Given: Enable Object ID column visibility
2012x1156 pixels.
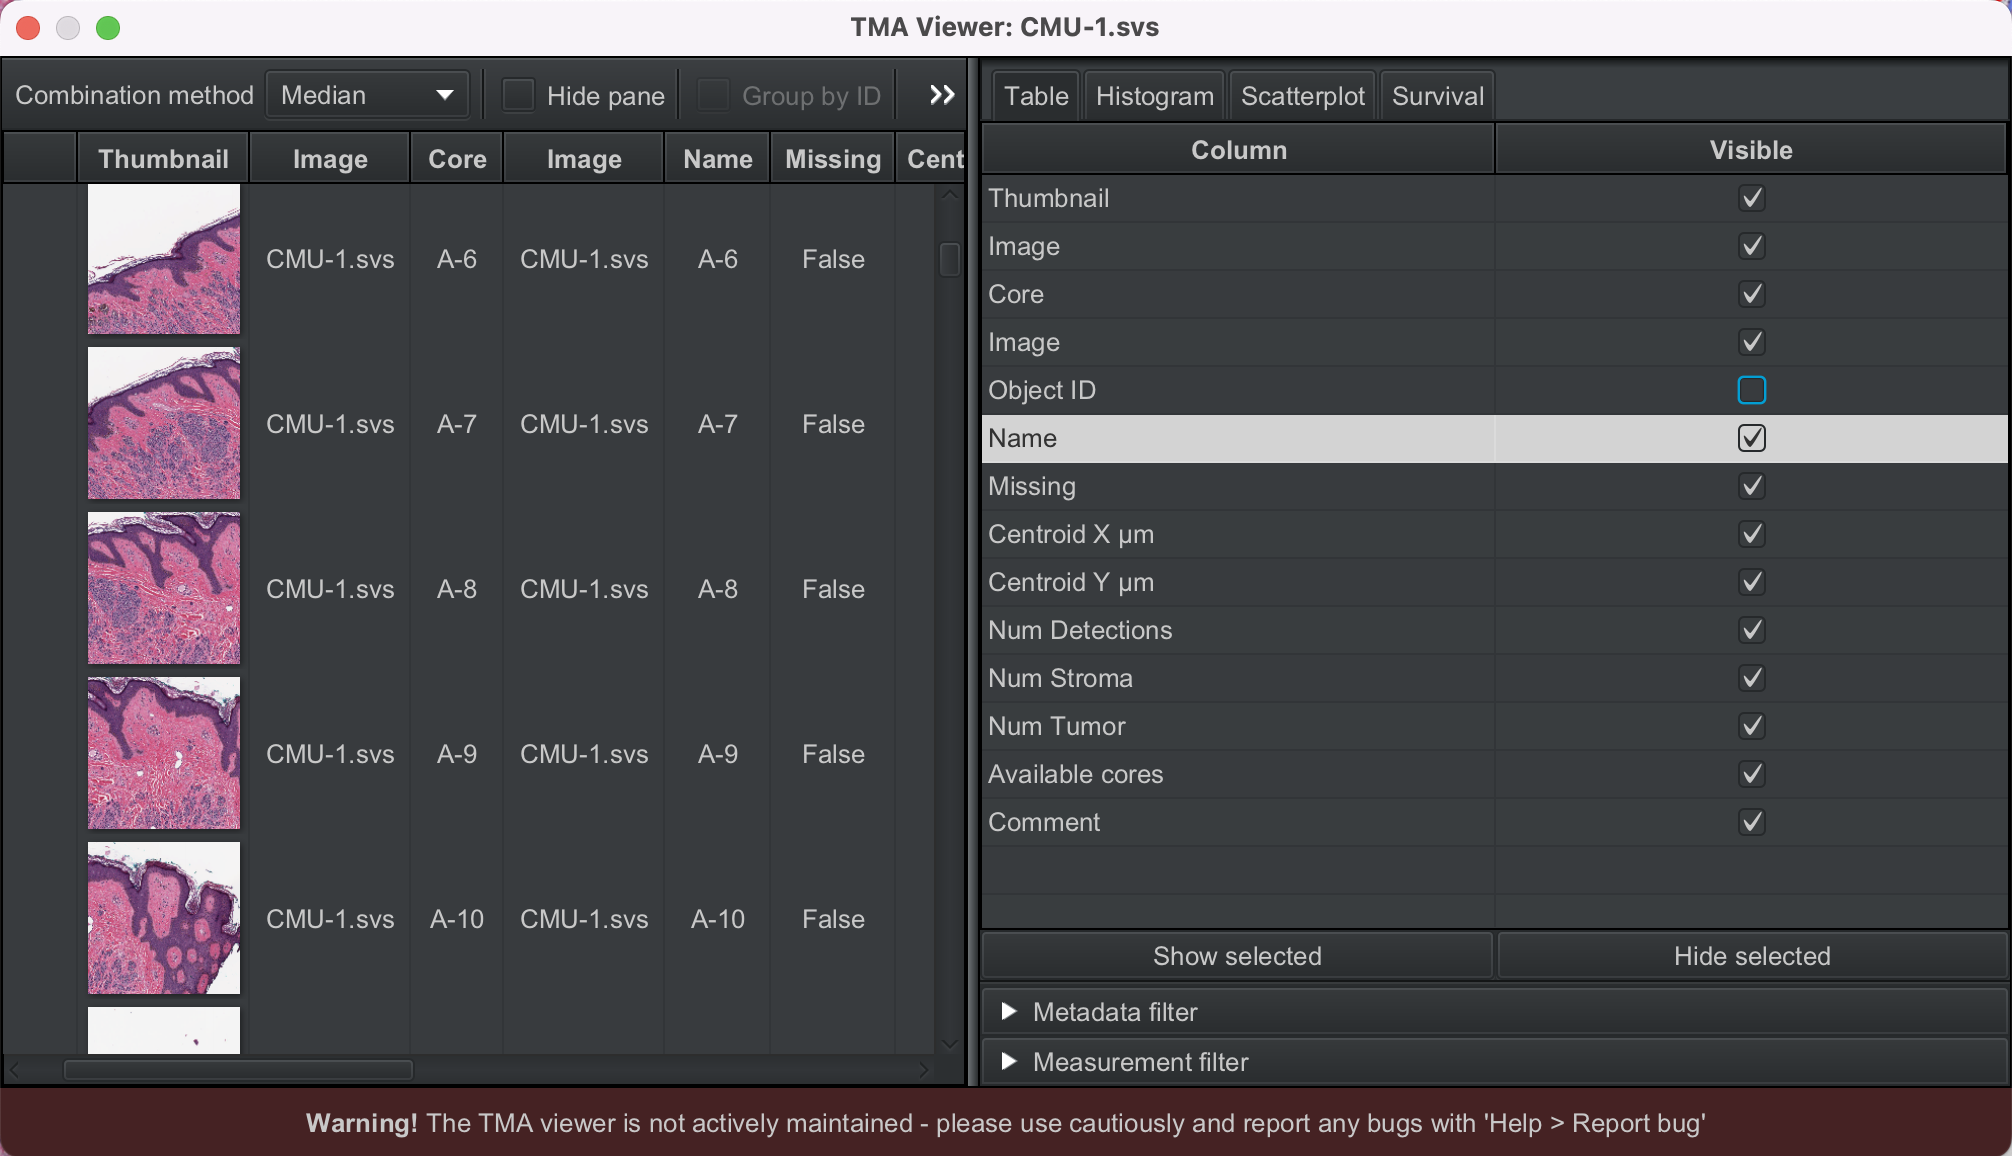Looking at the screenshot, I should [1751, 390].
